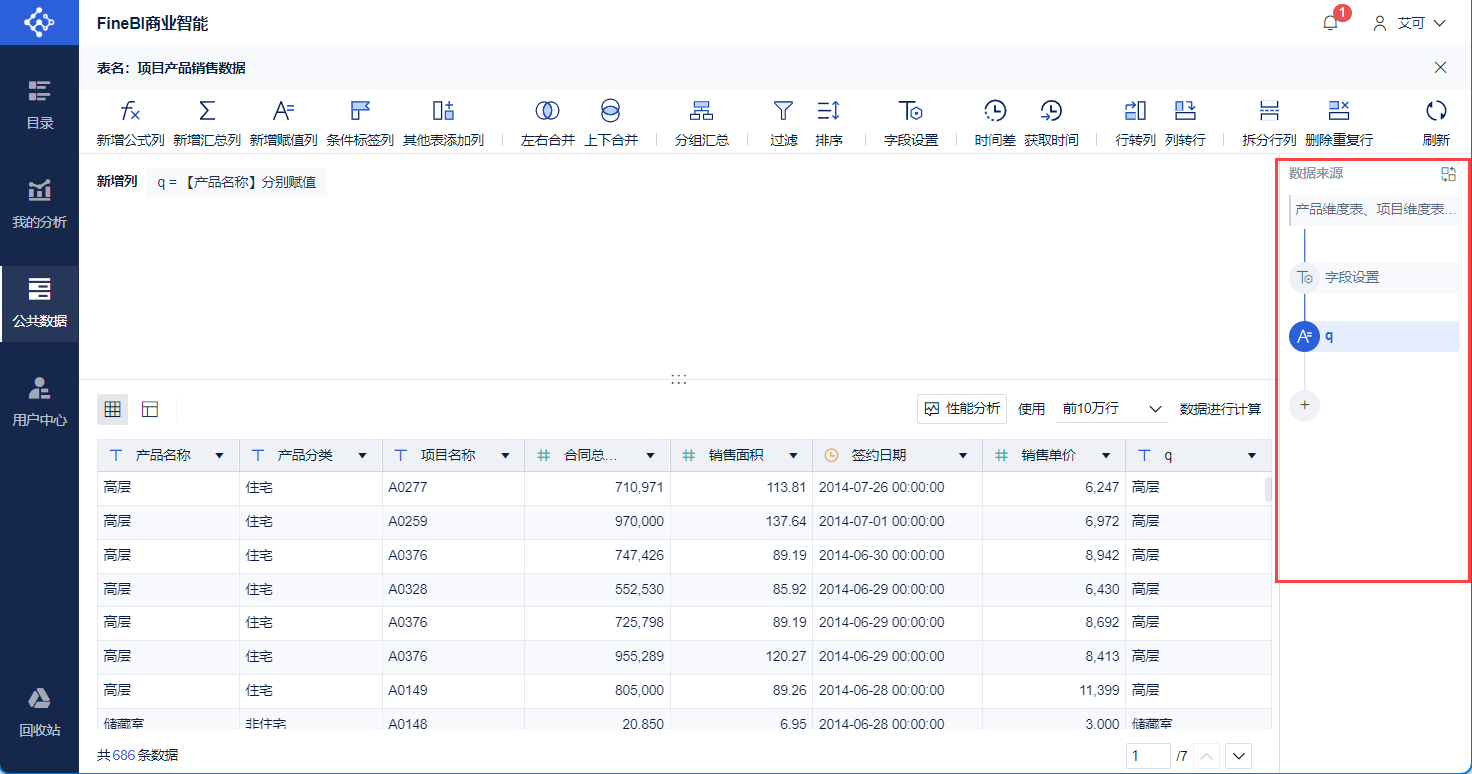Open the 艾可 user account menu
The height and width of the screenshot is (774, 1472).
(x=1410, y=23)
